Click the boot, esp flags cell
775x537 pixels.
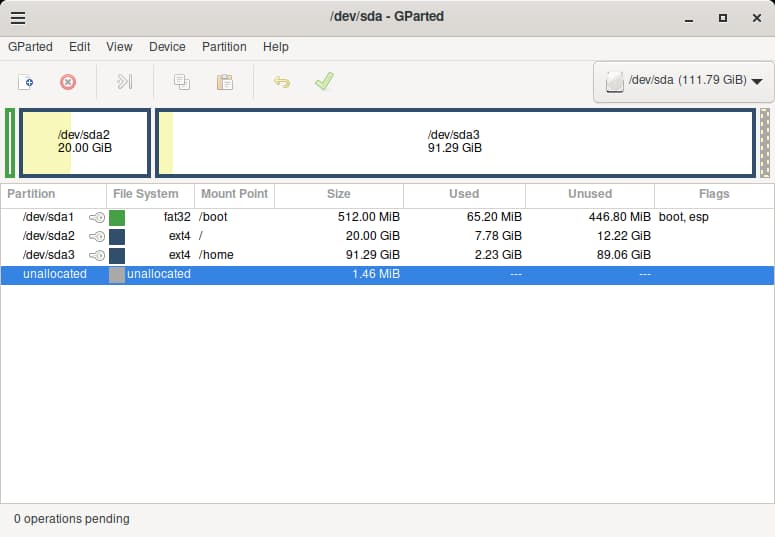(x=684, y=217)
